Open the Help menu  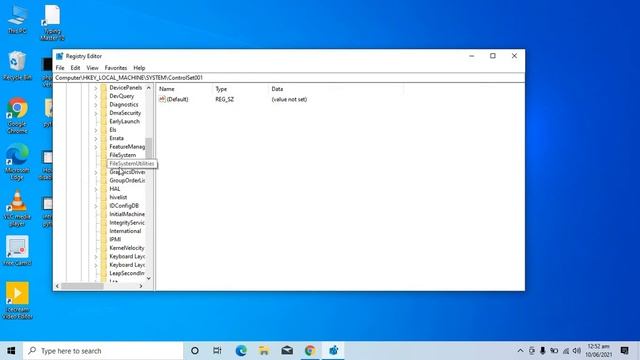[139, 68]
